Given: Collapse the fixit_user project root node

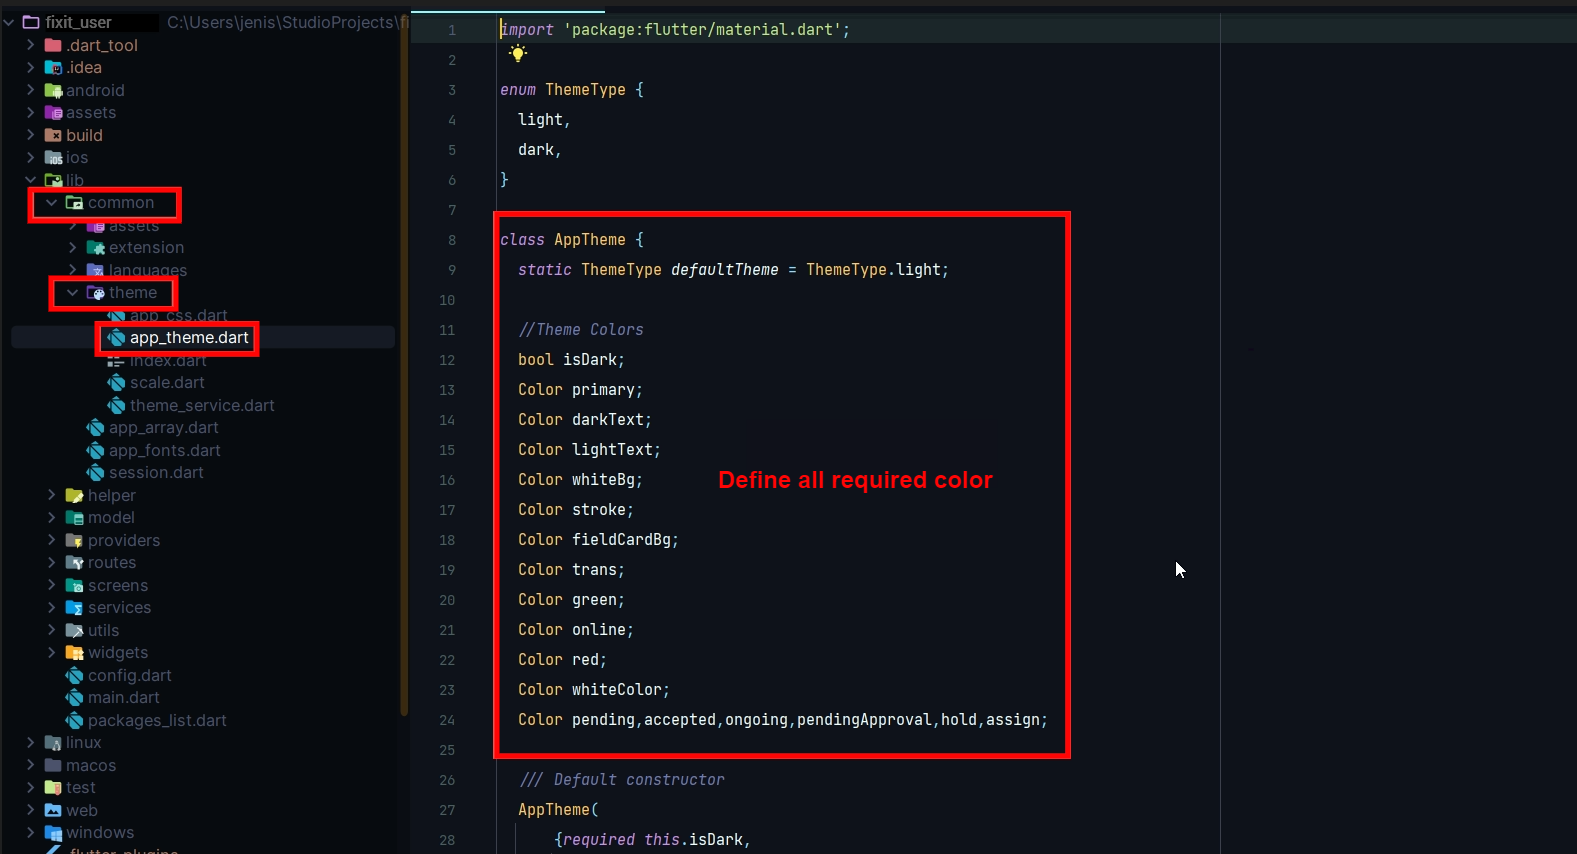Looking at the screenshot, I should click(x=9, y=22).
